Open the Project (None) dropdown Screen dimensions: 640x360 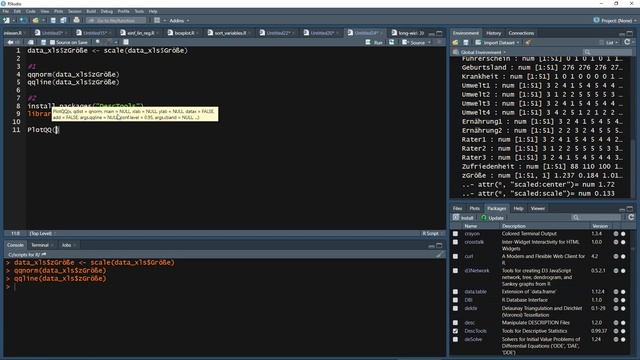click(615, 20)
